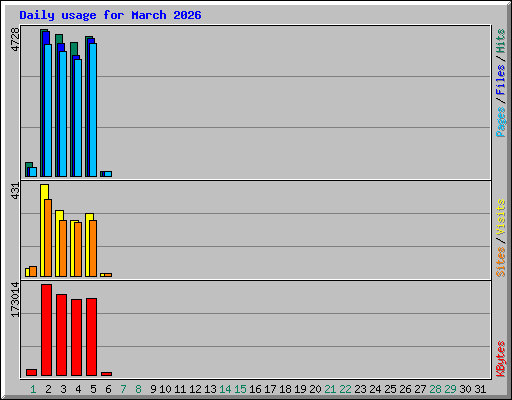Select day 6 on the x-axis

click(108, 389)
